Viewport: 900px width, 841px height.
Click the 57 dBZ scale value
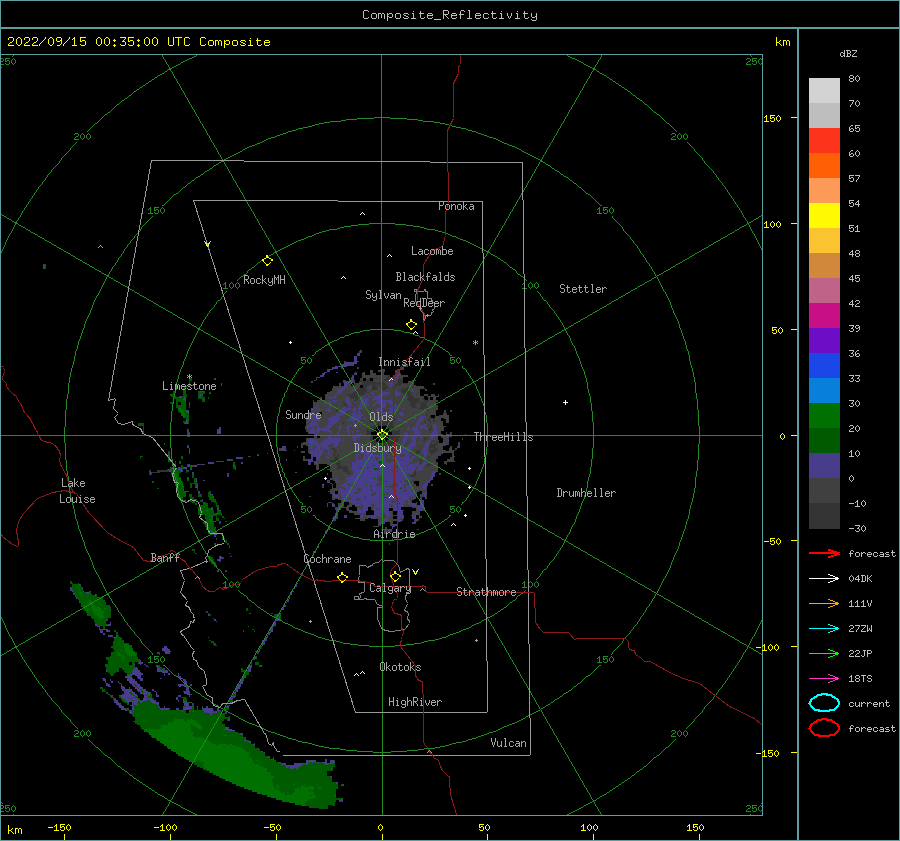854,179
